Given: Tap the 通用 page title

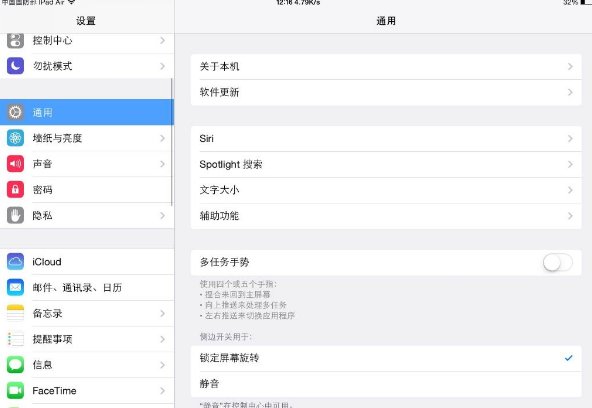Looking at the screenshot, I should click(x=386, y=21).
